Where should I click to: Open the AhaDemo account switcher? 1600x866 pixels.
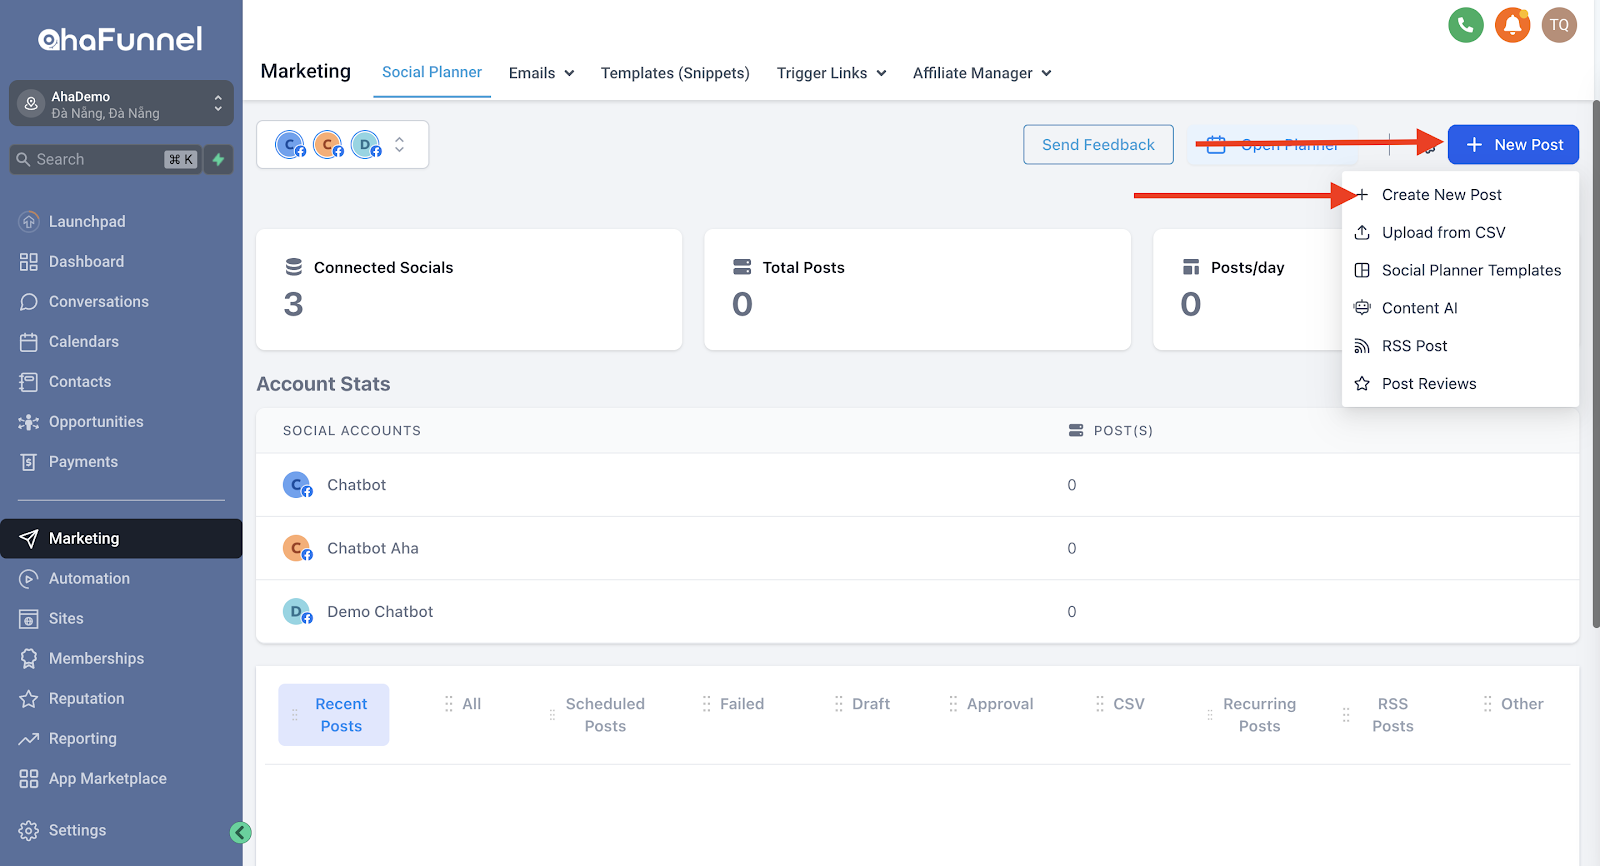pos(121,103)
